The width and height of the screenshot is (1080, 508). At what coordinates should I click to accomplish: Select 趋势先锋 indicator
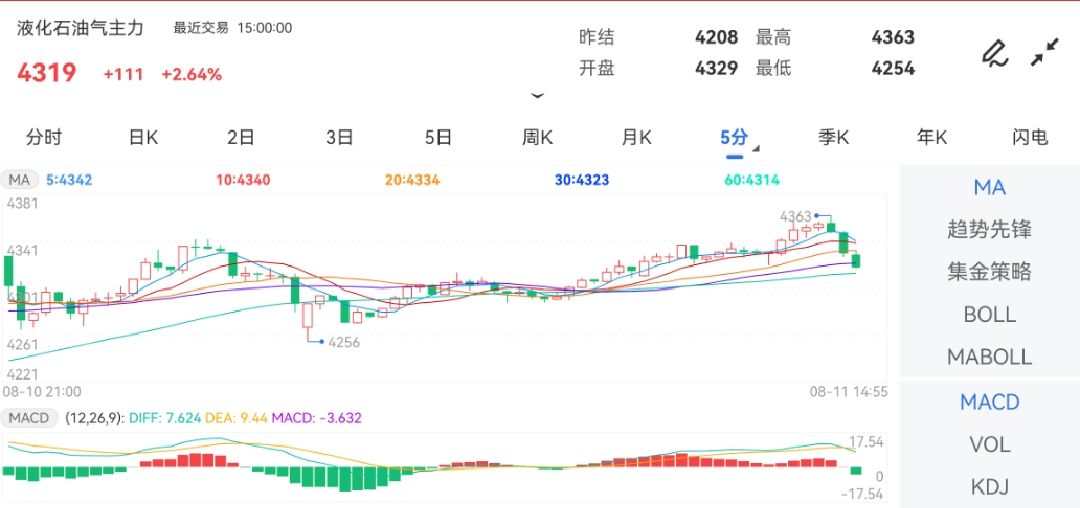point(989,229)
